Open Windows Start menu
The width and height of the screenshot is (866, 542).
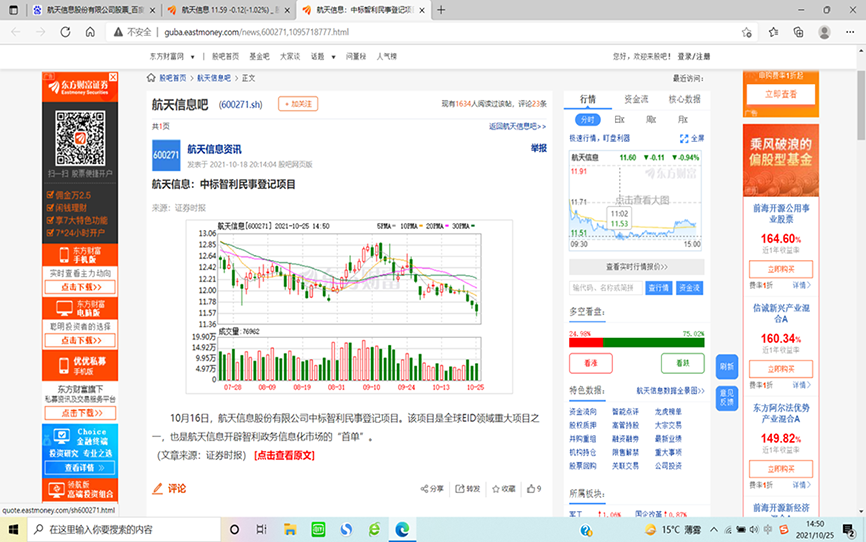(13, 530)
